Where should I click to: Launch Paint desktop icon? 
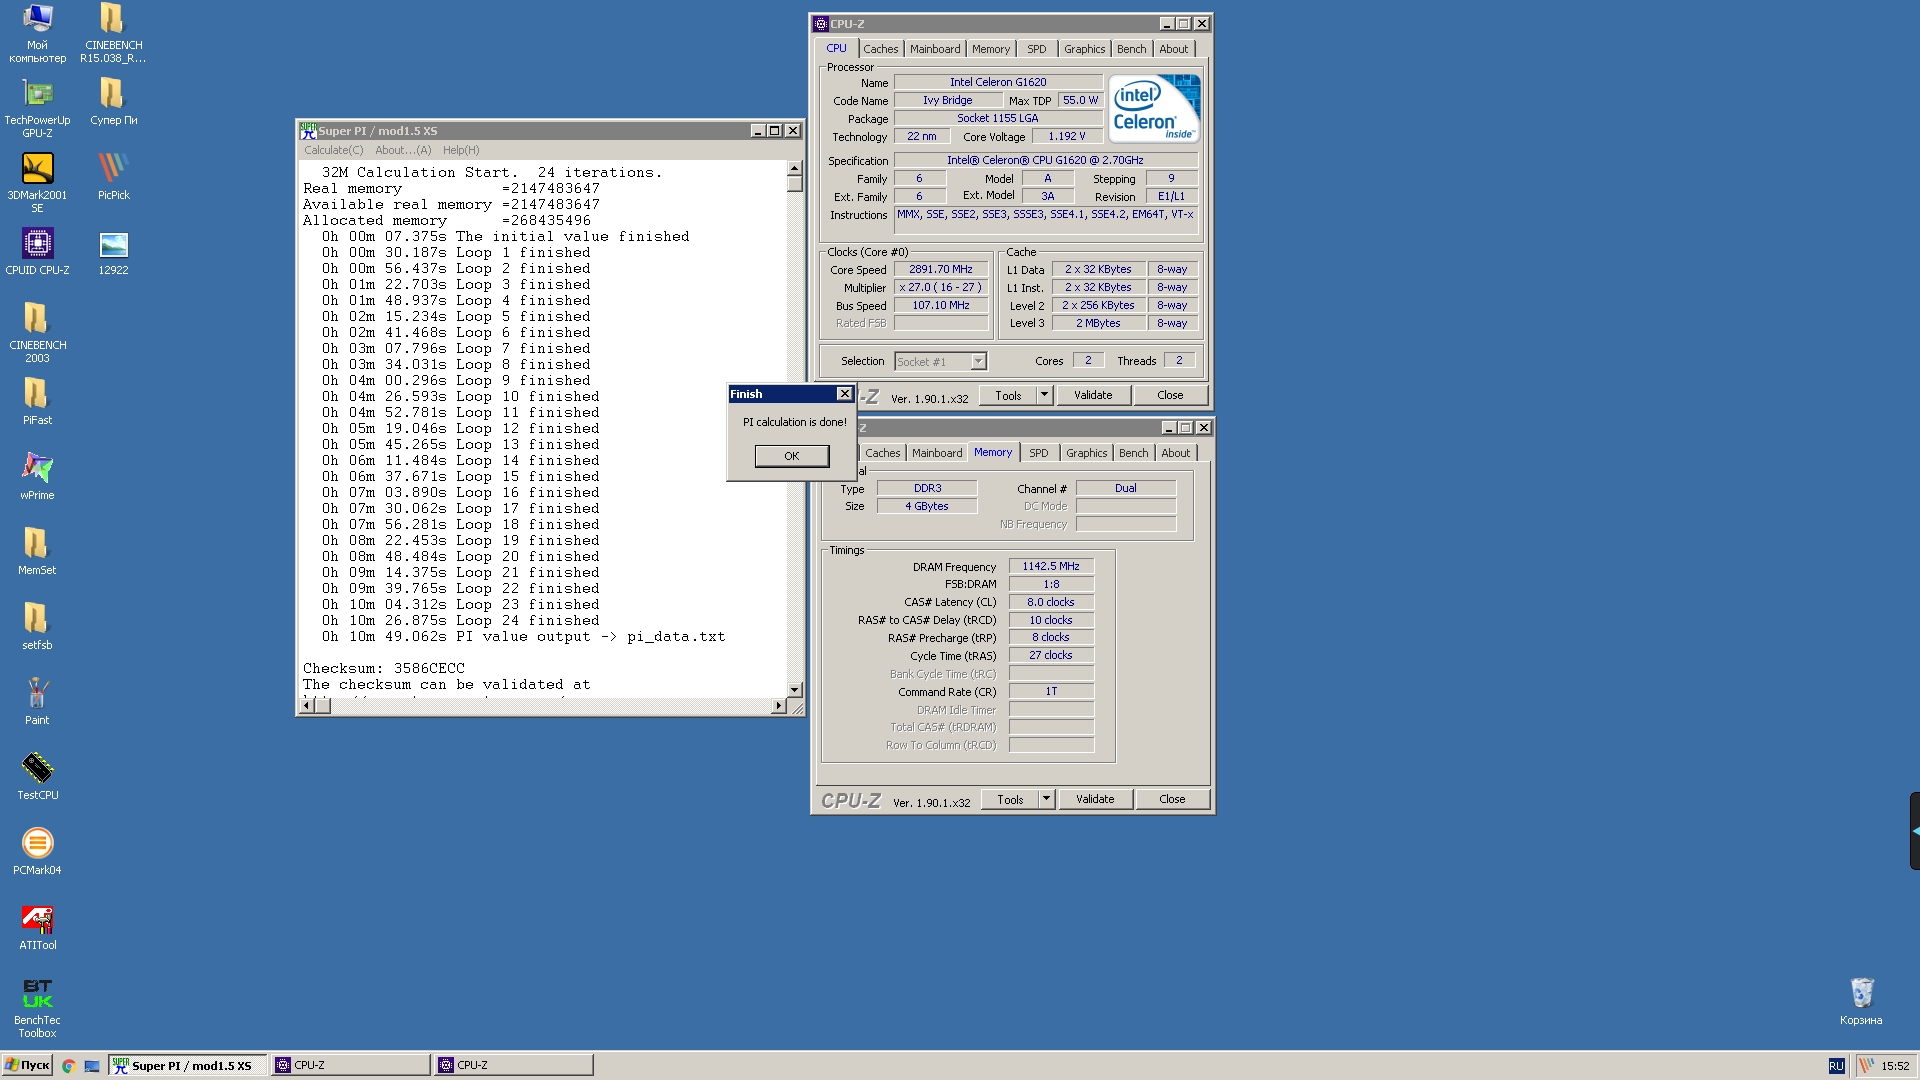[37, 701]
